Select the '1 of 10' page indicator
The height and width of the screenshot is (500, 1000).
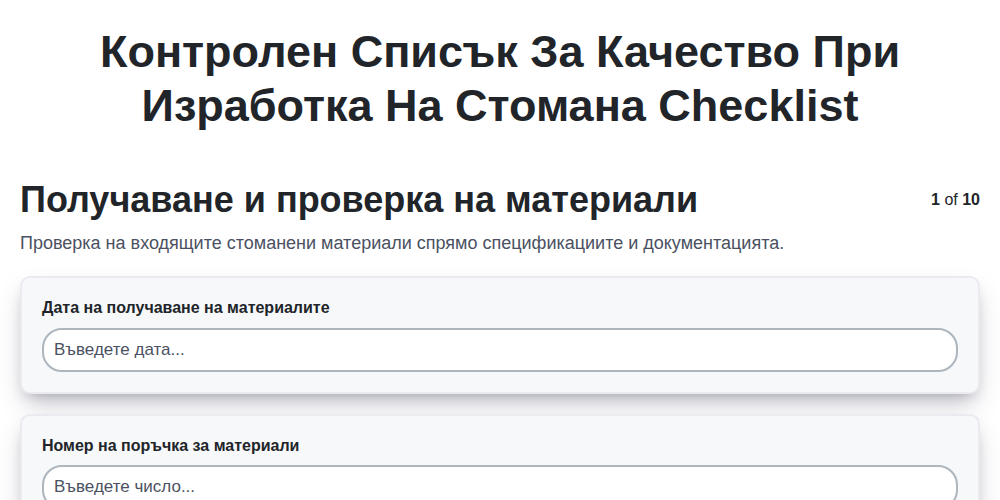[955, 200]
